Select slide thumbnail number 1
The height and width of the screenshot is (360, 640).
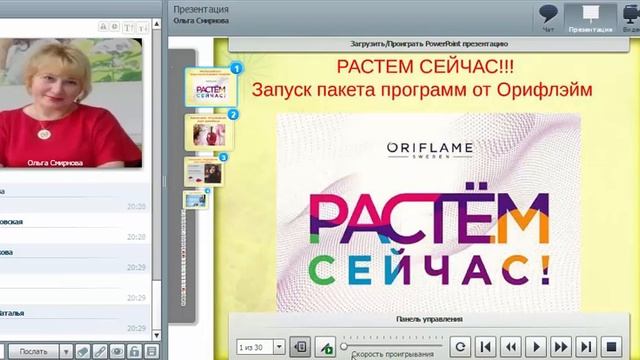click(211, 87)
